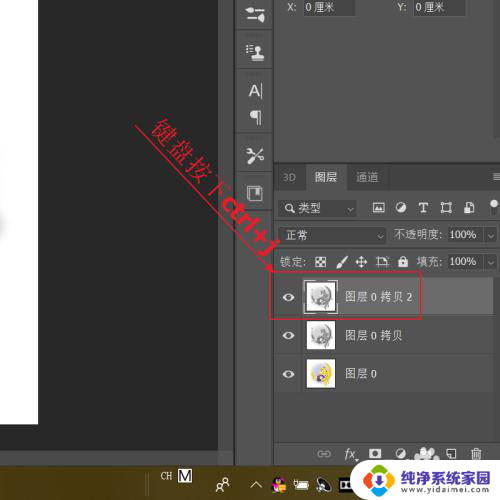
Task: Switch to the 3D tab
Action: click(289, 177)
